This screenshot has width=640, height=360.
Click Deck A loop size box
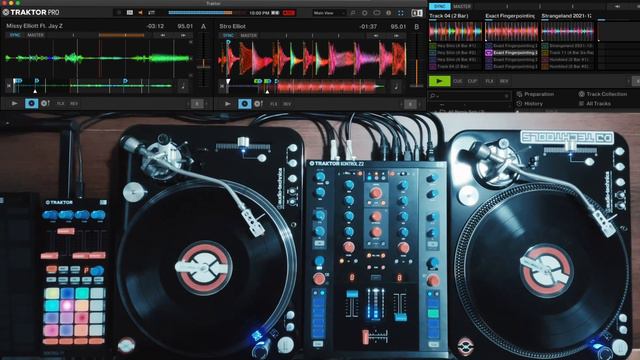pos(197,104)
